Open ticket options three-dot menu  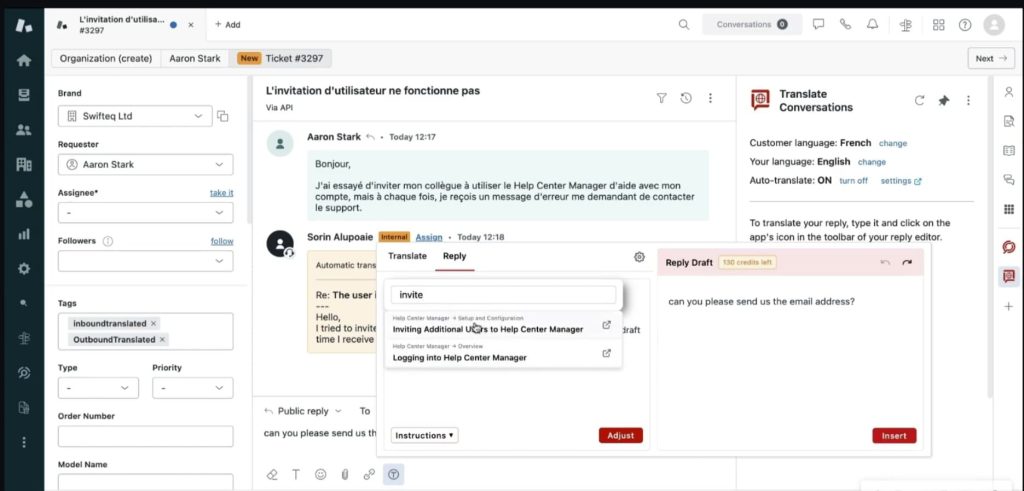tap(710, 98)
